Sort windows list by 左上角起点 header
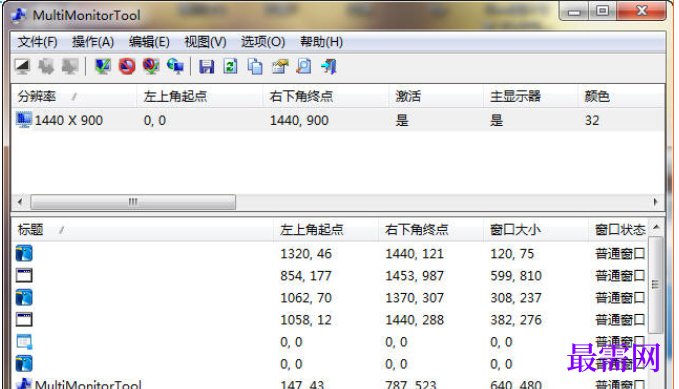This screenshot has width=679, height=389. (x=326, y=229)
